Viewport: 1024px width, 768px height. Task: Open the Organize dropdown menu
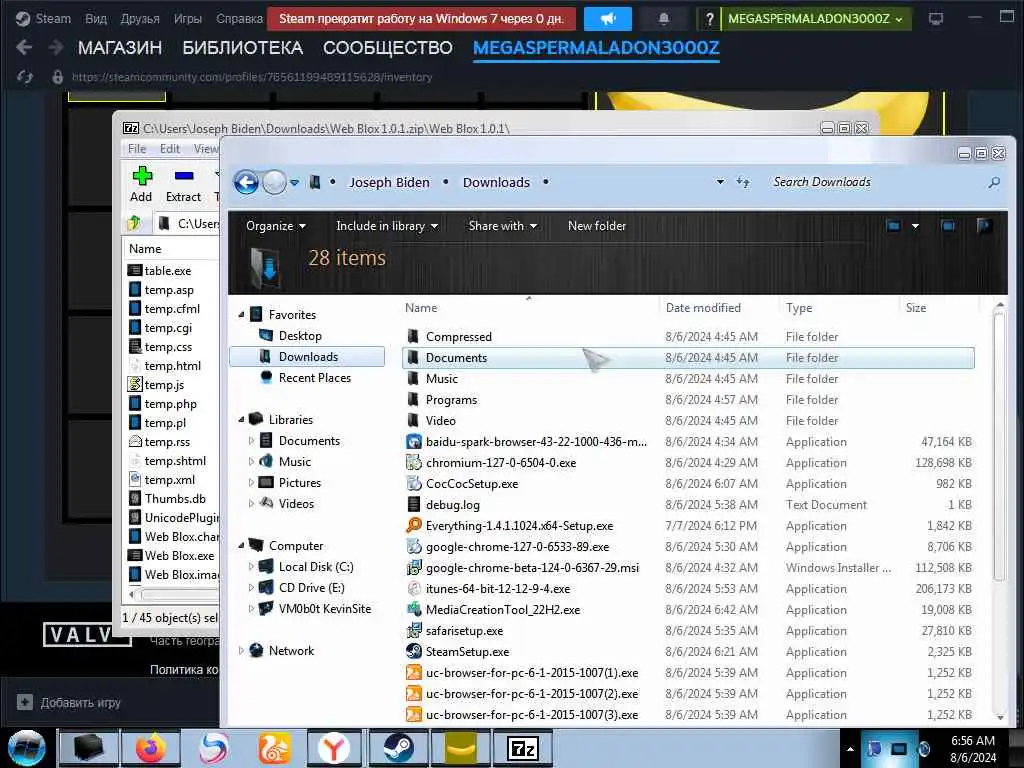coord(276,226)
